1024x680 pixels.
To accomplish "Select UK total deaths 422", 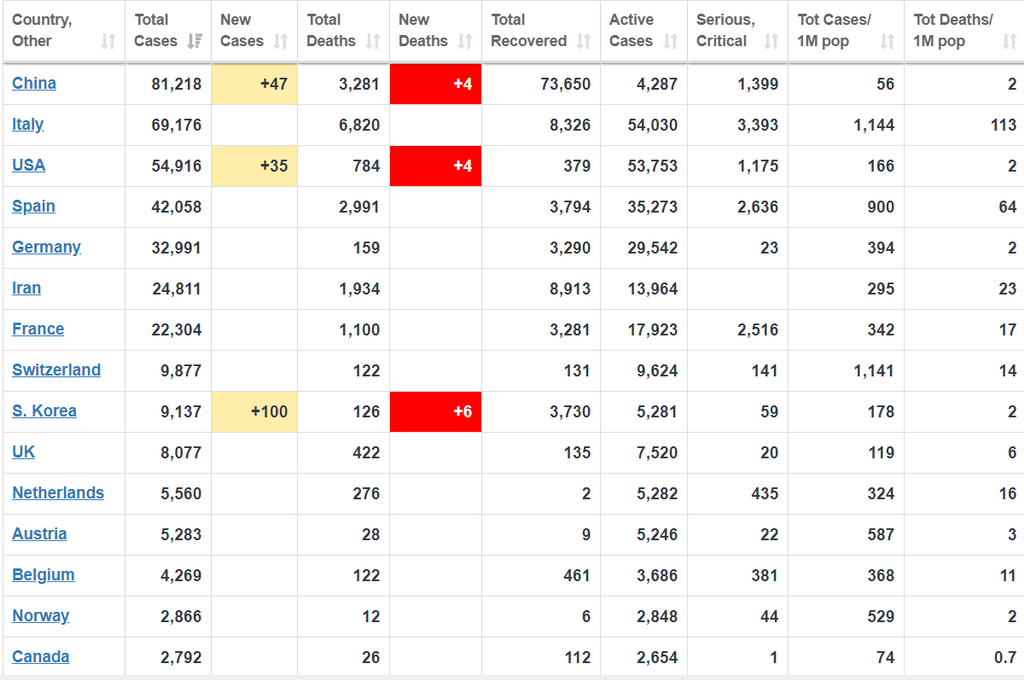I will 366,453.
